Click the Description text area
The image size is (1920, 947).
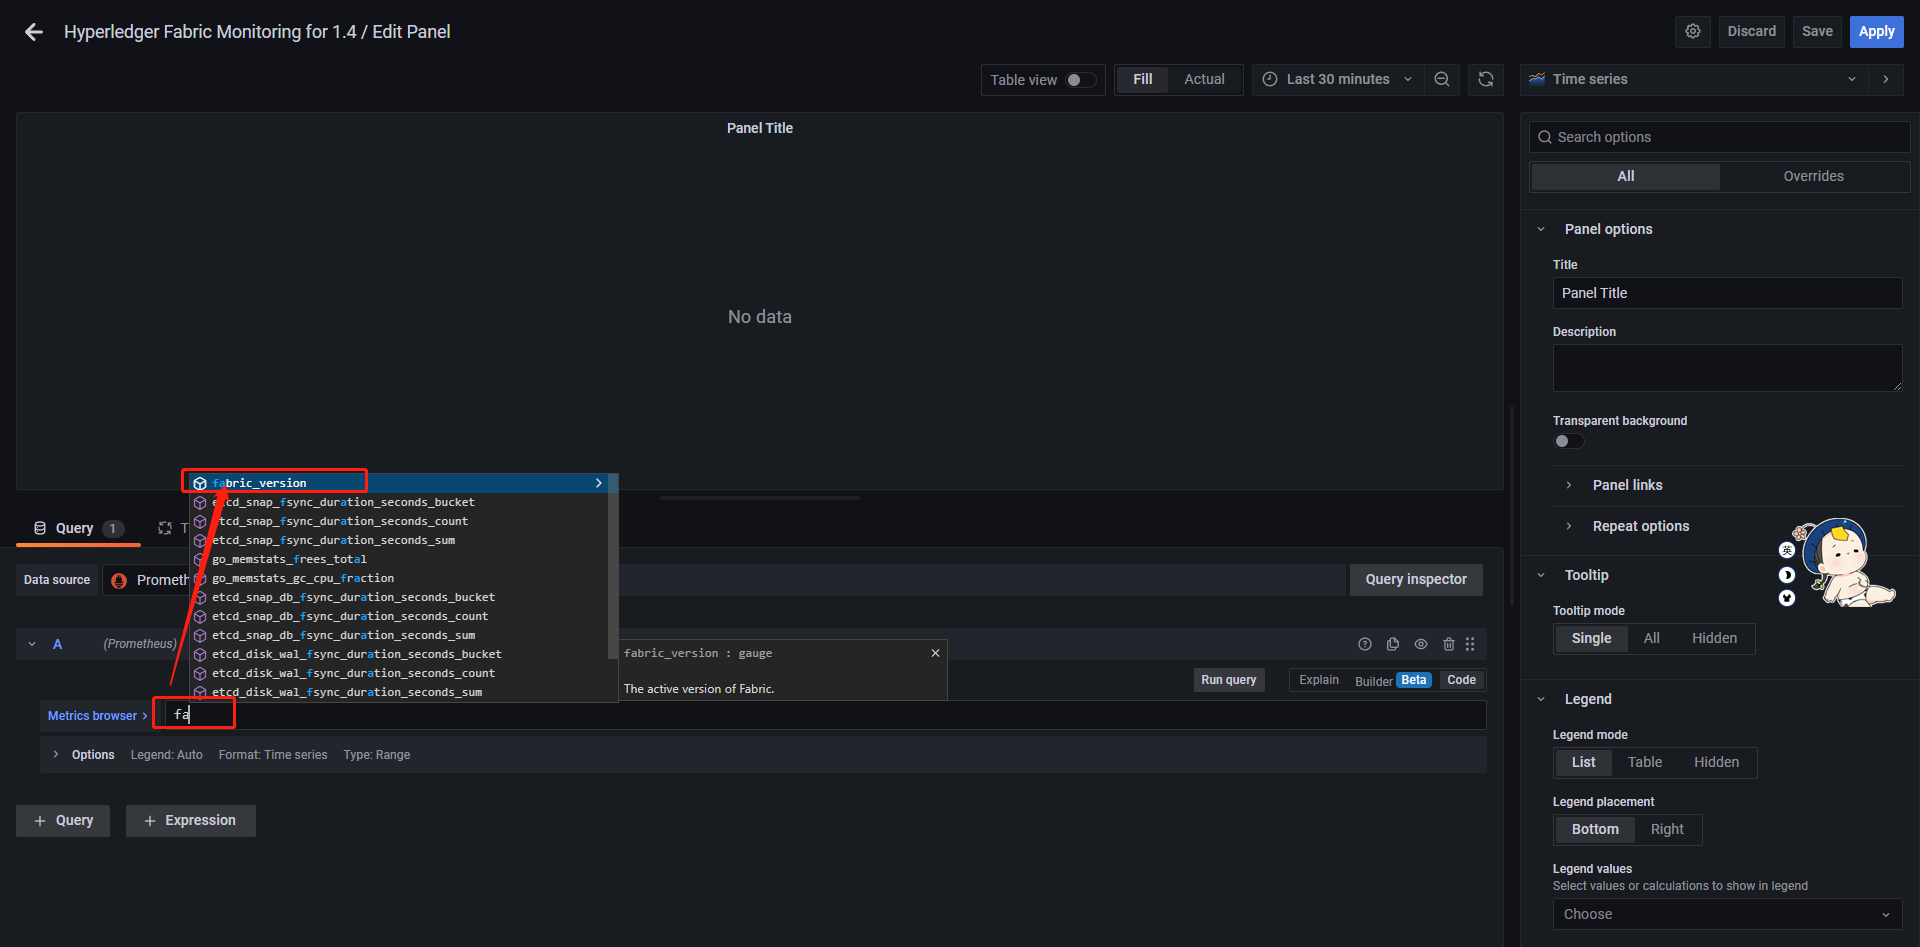tap(1727, 368)
